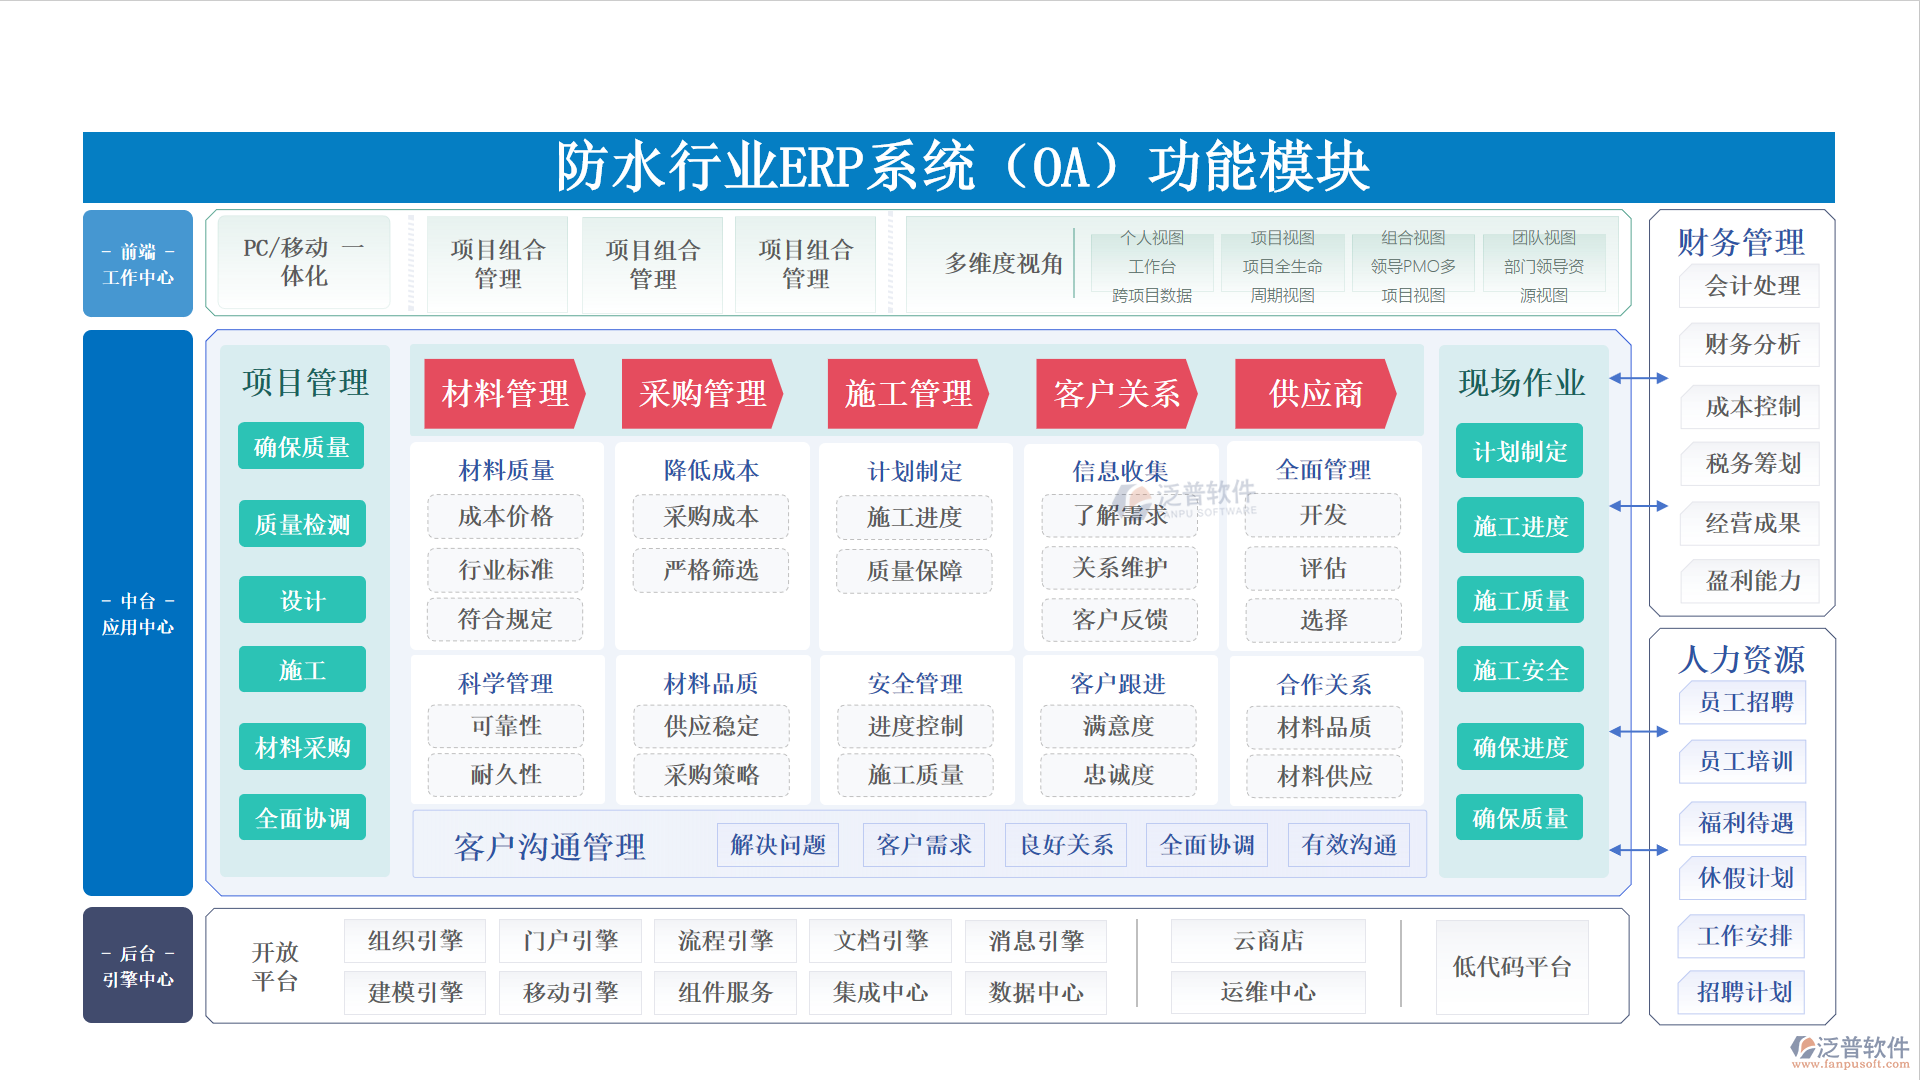Click 税务筹划 in the finance list
The image size is (1920, 1080).
pyautogui.click(x=1752, y=464)
